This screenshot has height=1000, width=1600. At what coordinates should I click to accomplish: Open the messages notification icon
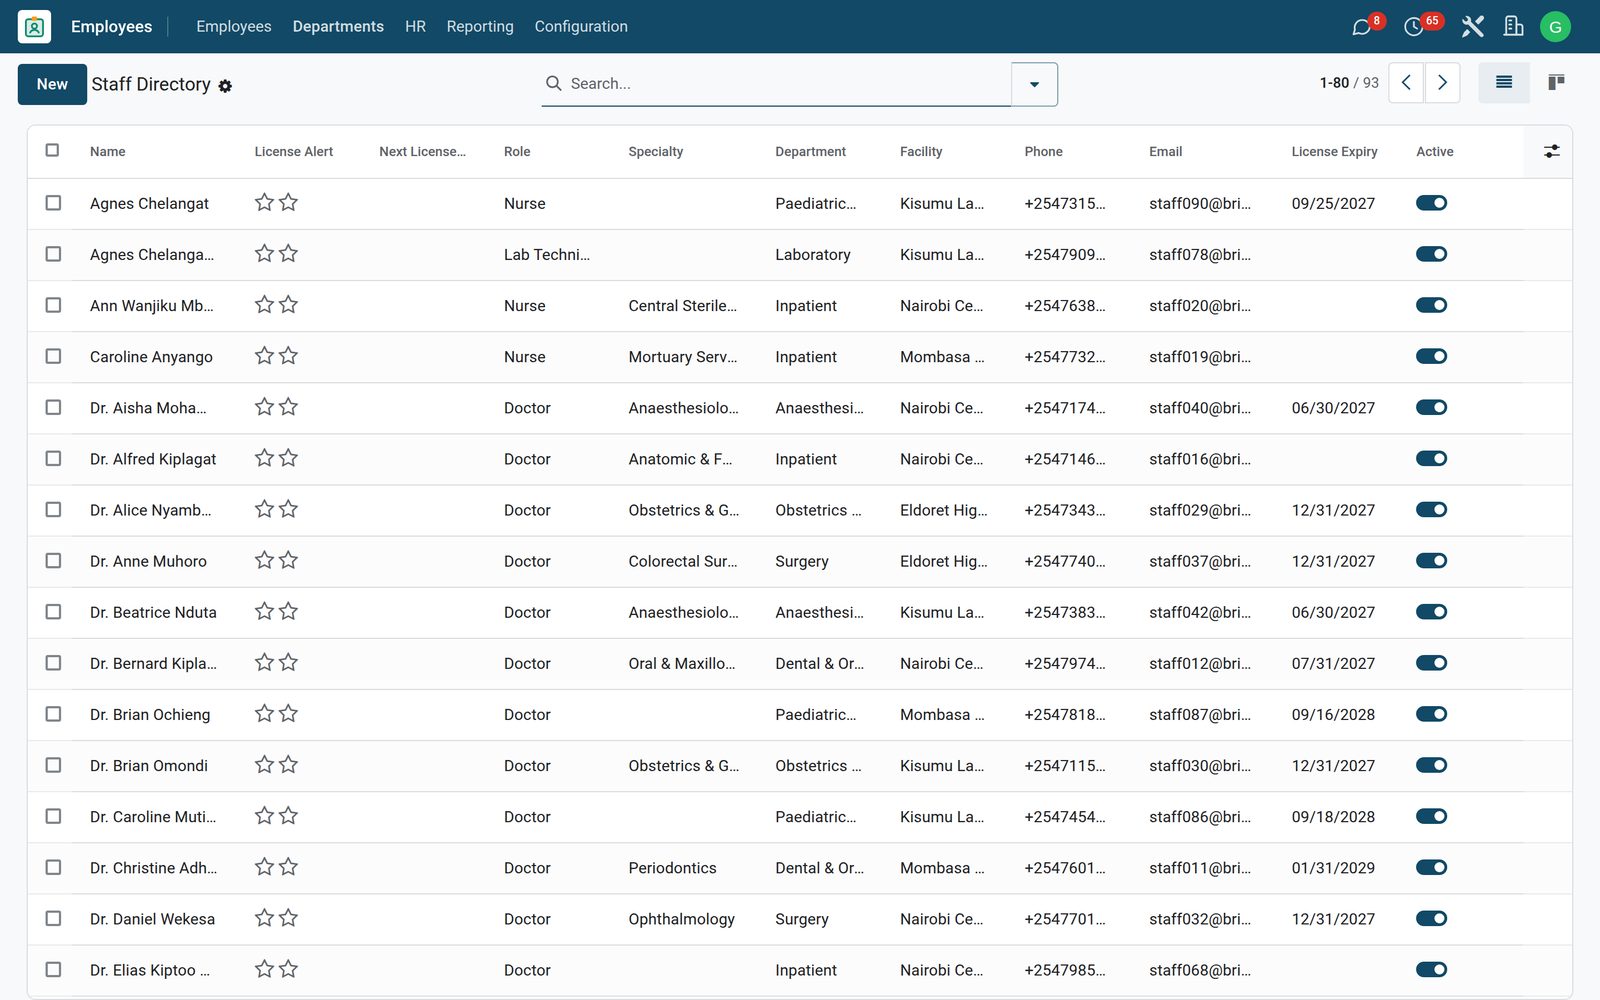coord(1361,27)
